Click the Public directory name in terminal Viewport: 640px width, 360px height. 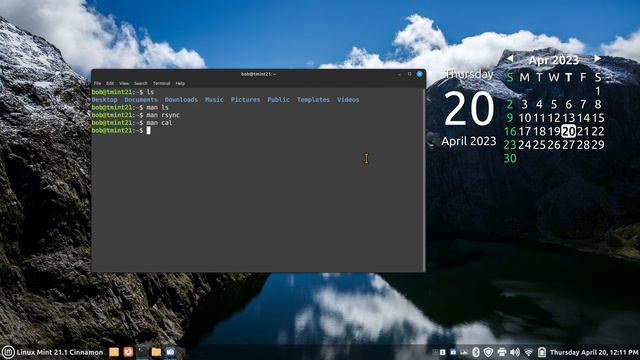click(278, 100)
